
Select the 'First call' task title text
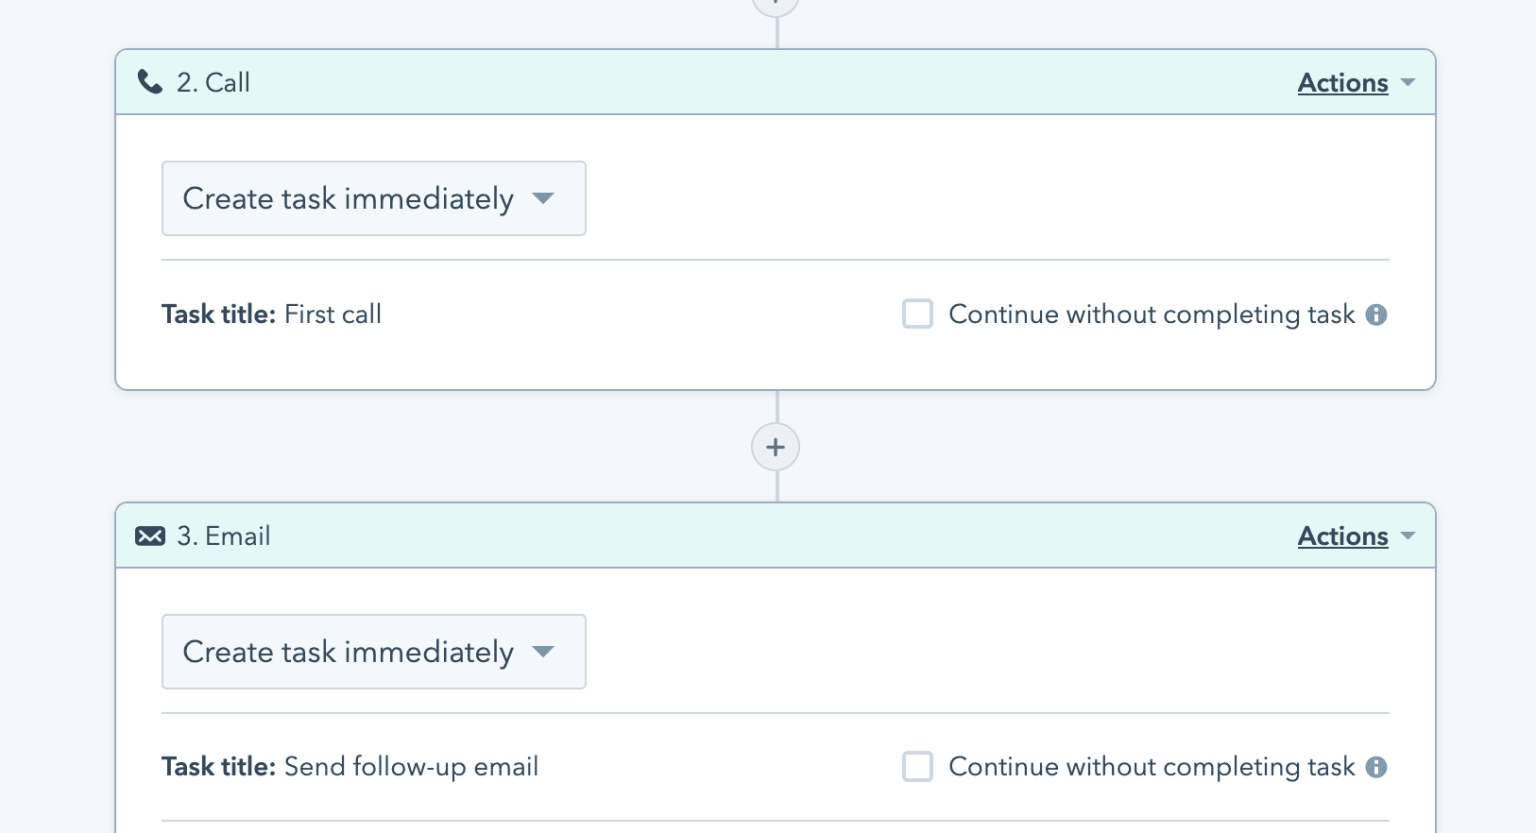click(x=333, y=315)
